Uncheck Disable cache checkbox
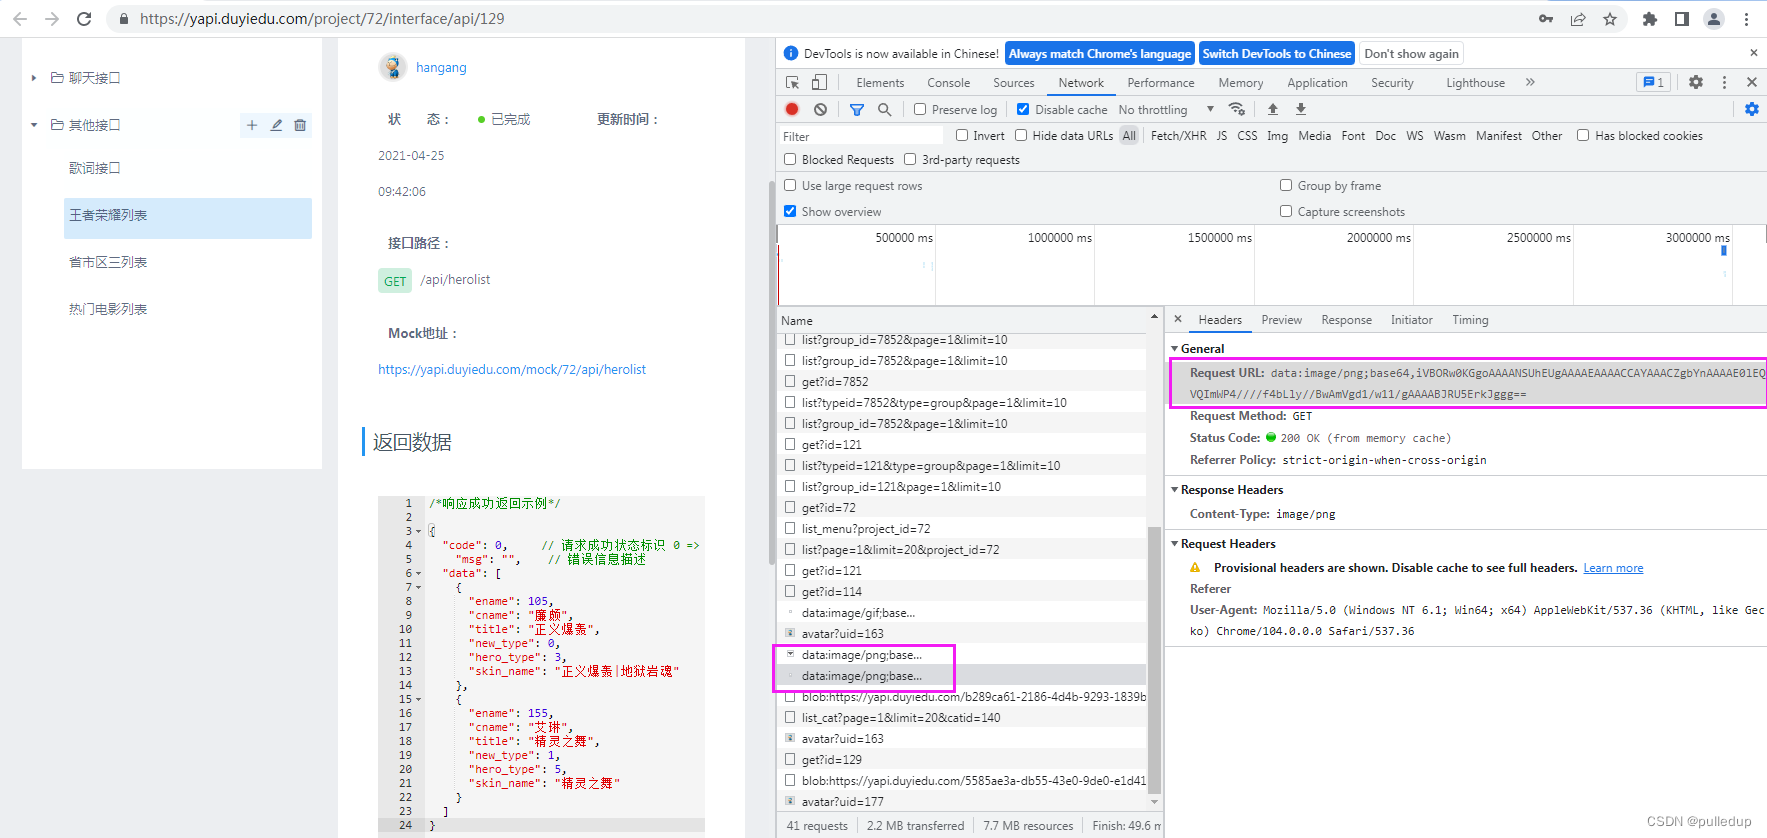 (1023, 109)
